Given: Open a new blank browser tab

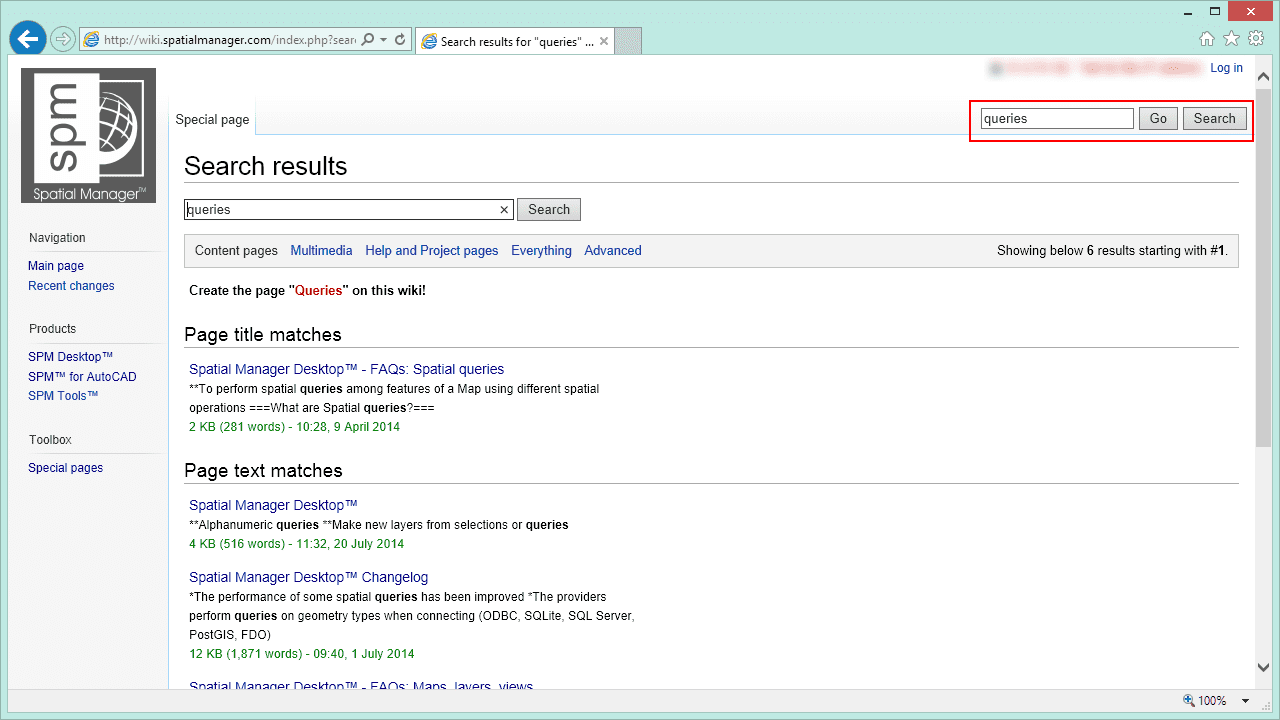Looking at the screenshot, I should (627, 41).
